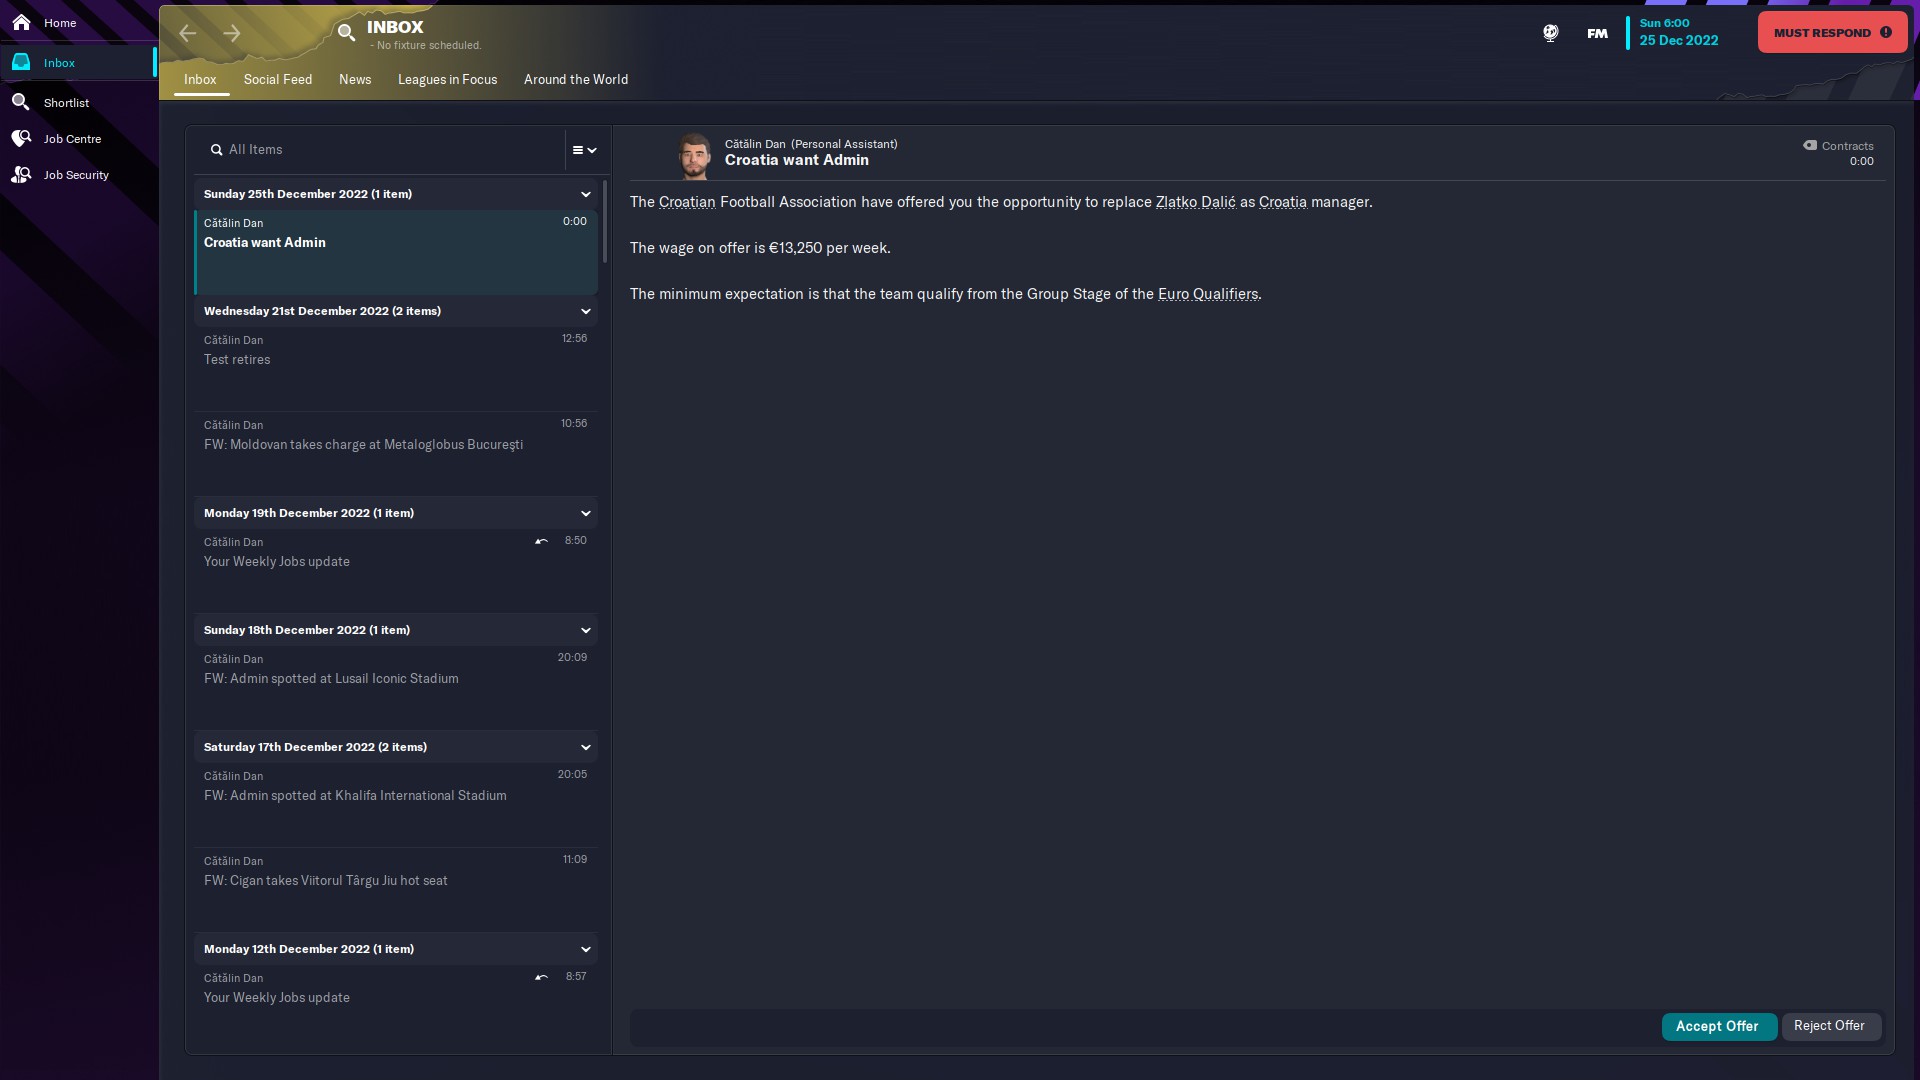Screen dimensions: 1920x1080
Task: Click the FM logo menu
Action: (1597, 33)
